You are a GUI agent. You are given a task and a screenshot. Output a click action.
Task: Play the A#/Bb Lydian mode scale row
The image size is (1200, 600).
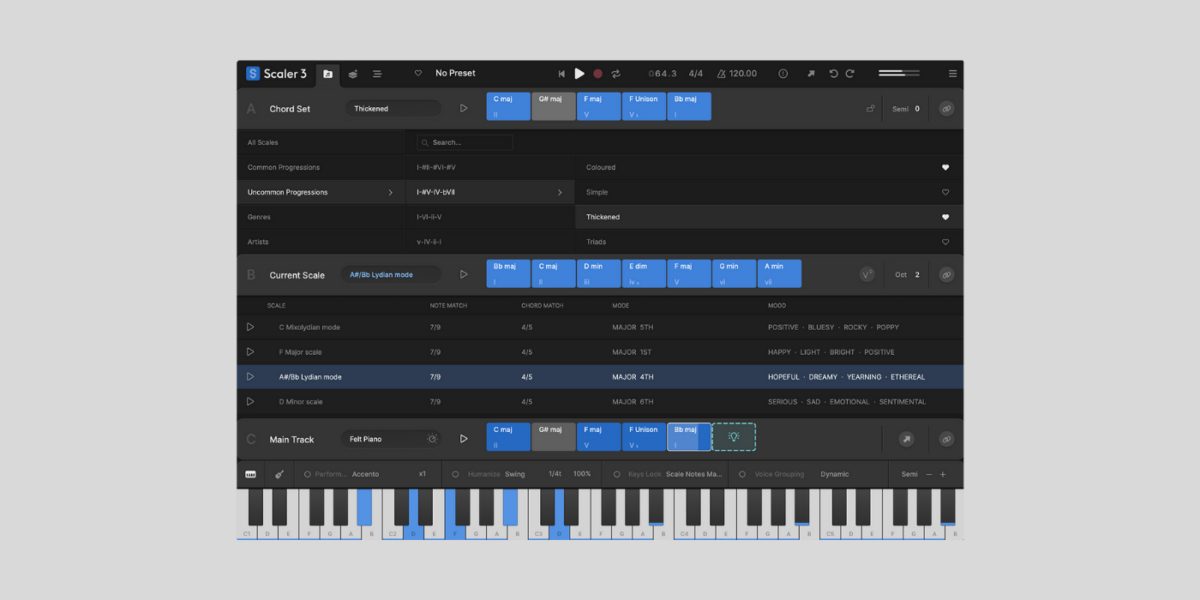[x=250, y=377]
